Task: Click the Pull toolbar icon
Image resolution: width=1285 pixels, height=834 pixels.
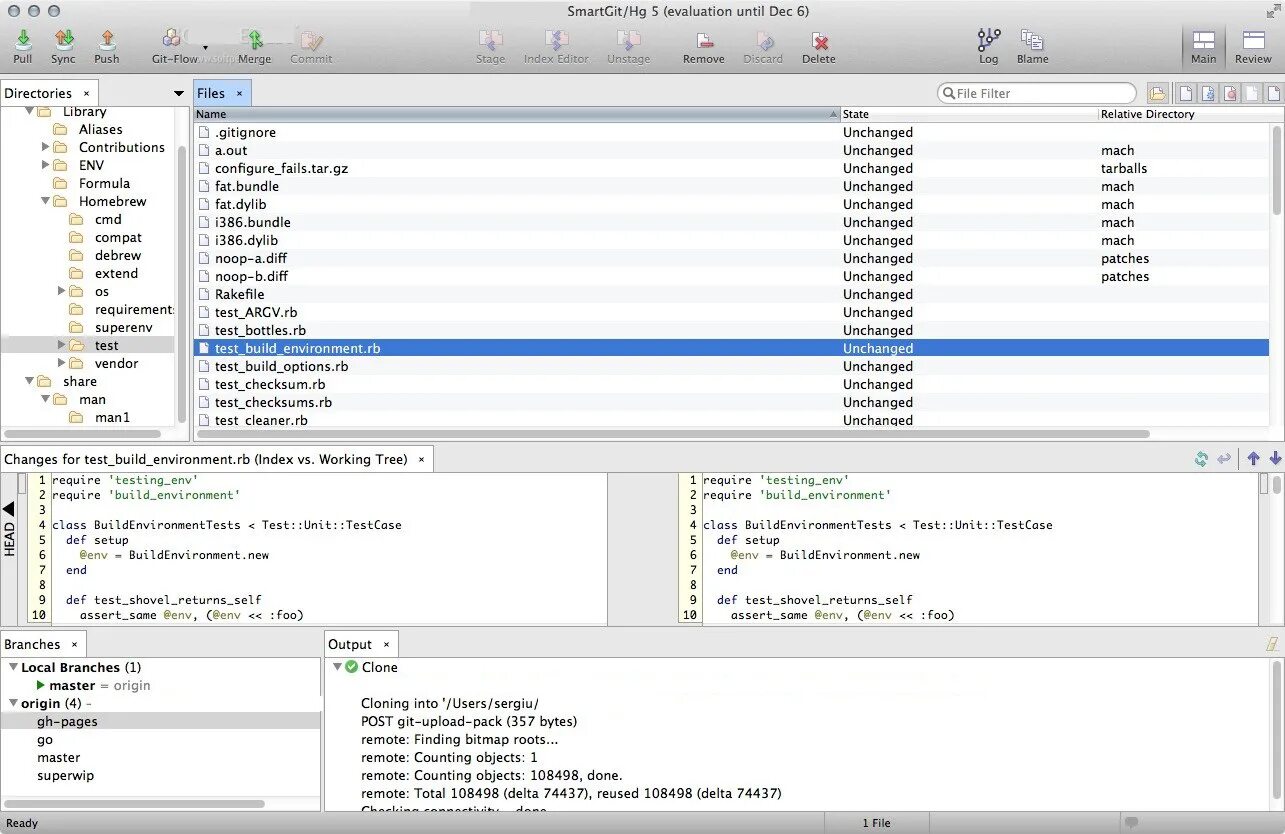Action: [x=23, y=41]
